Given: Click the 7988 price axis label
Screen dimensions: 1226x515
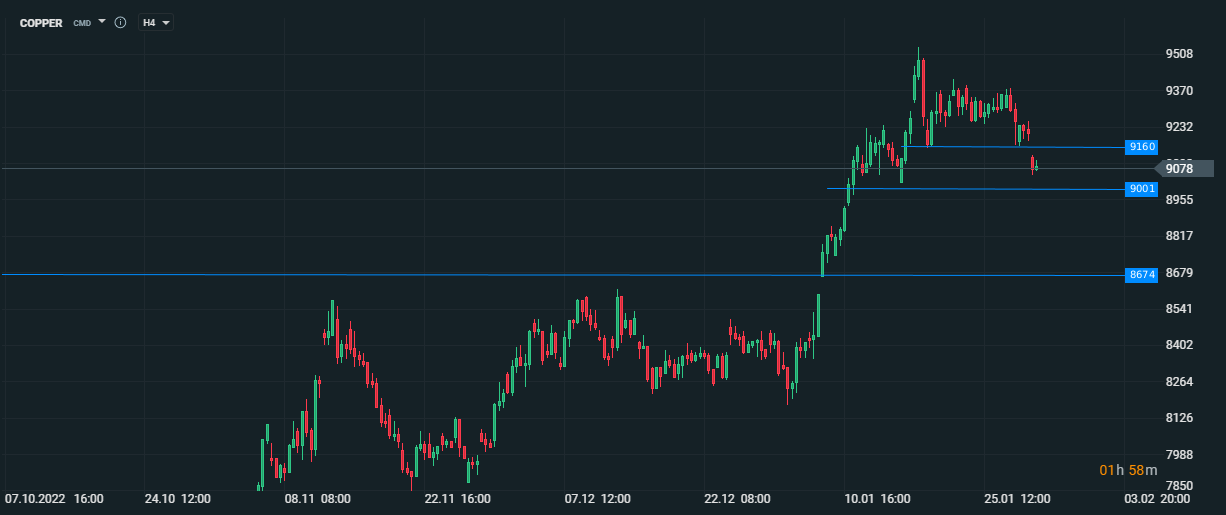Looking at the screenshot, I should point(1180,455).
